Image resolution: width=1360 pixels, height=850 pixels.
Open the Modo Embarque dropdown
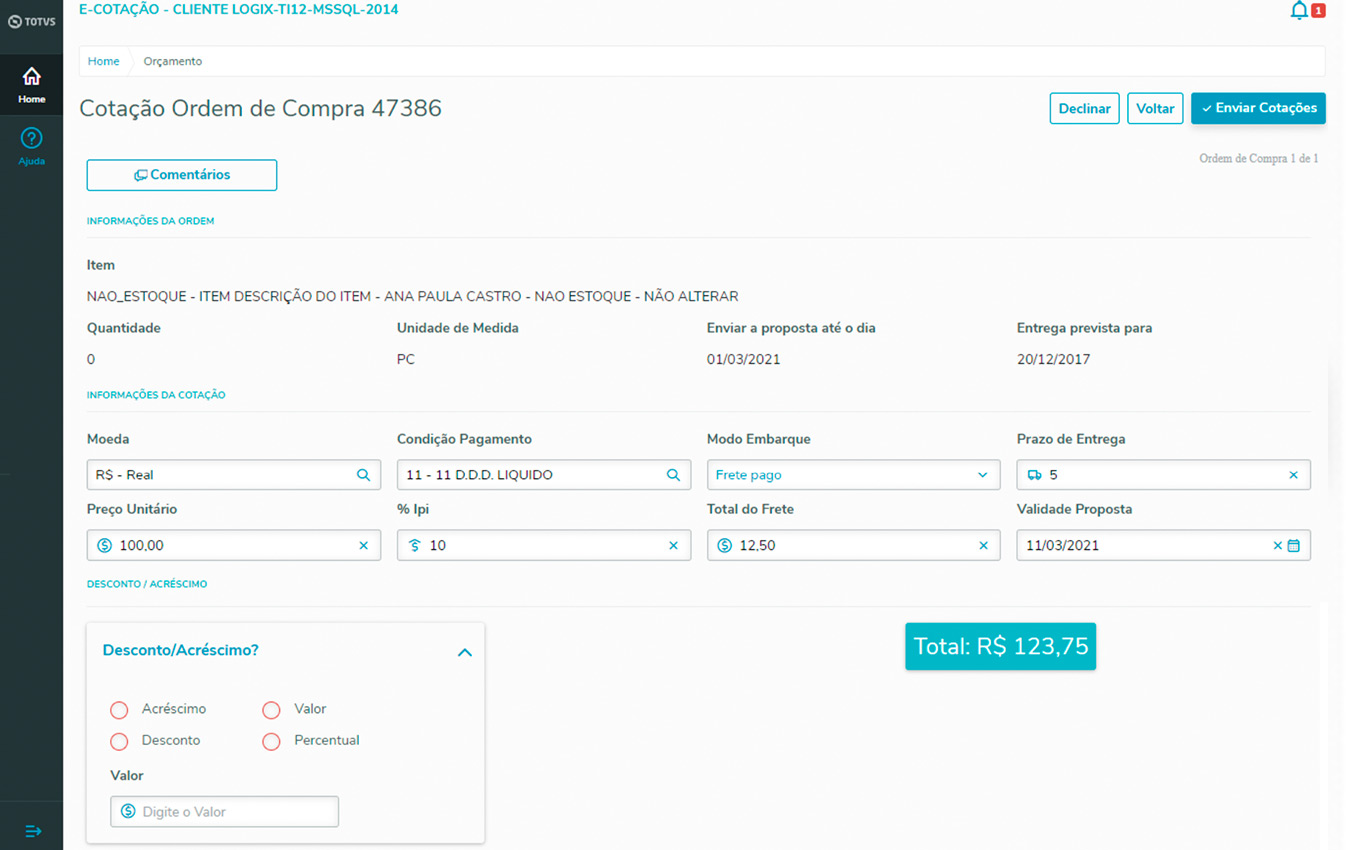tap(853, 475)
